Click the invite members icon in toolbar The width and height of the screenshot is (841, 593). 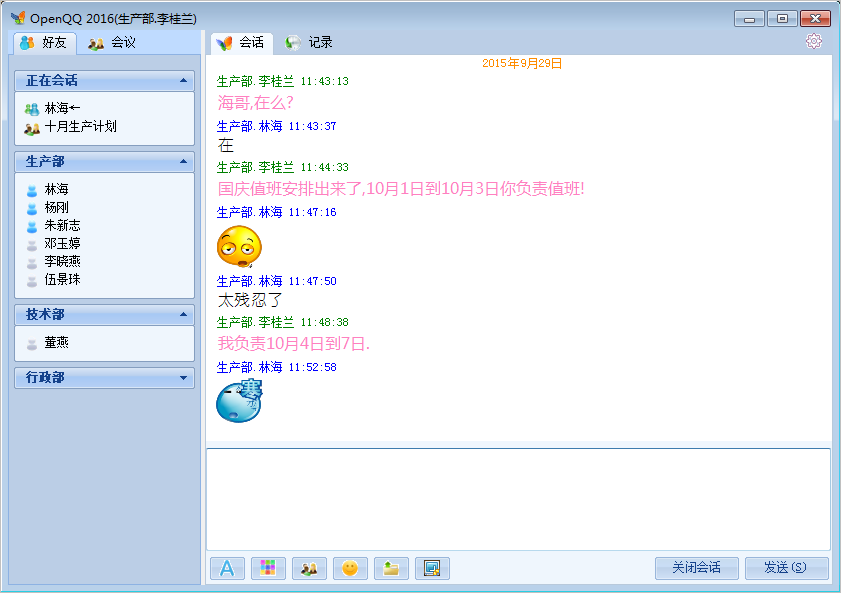(309, 568)
